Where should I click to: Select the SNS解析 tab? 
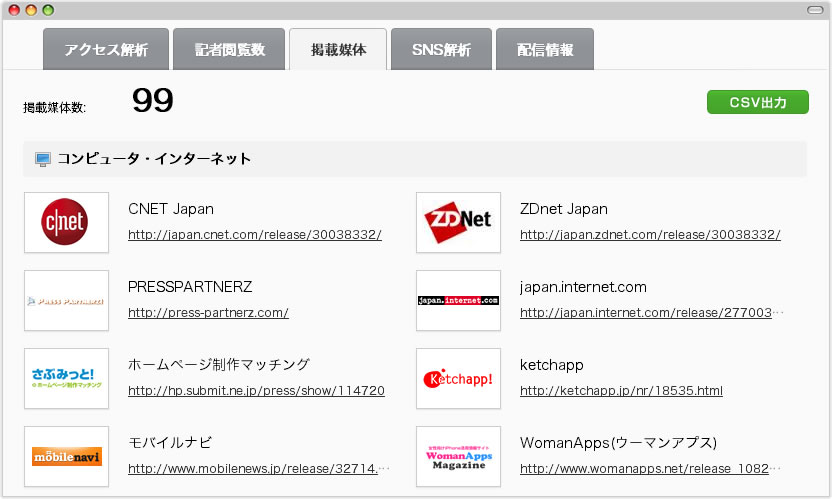coord(441,50)
